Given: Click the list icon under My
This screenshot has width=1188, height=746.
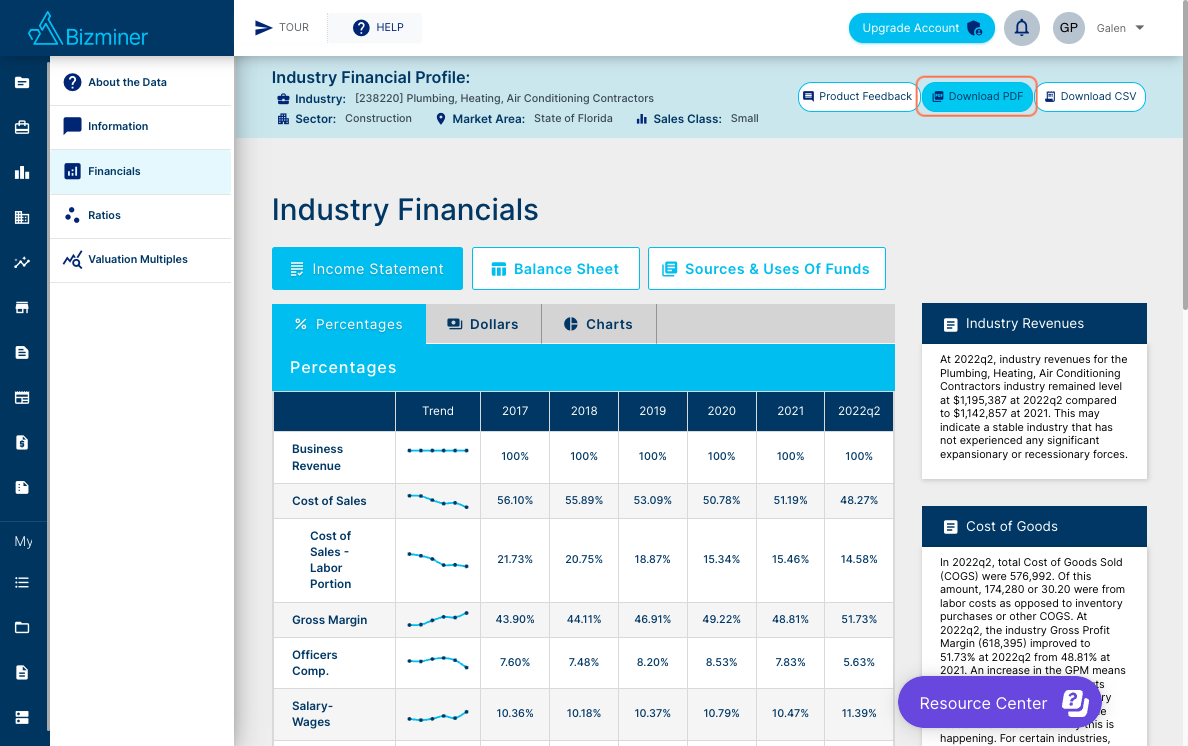Looking at the screenshot, I should pos(22,582).
